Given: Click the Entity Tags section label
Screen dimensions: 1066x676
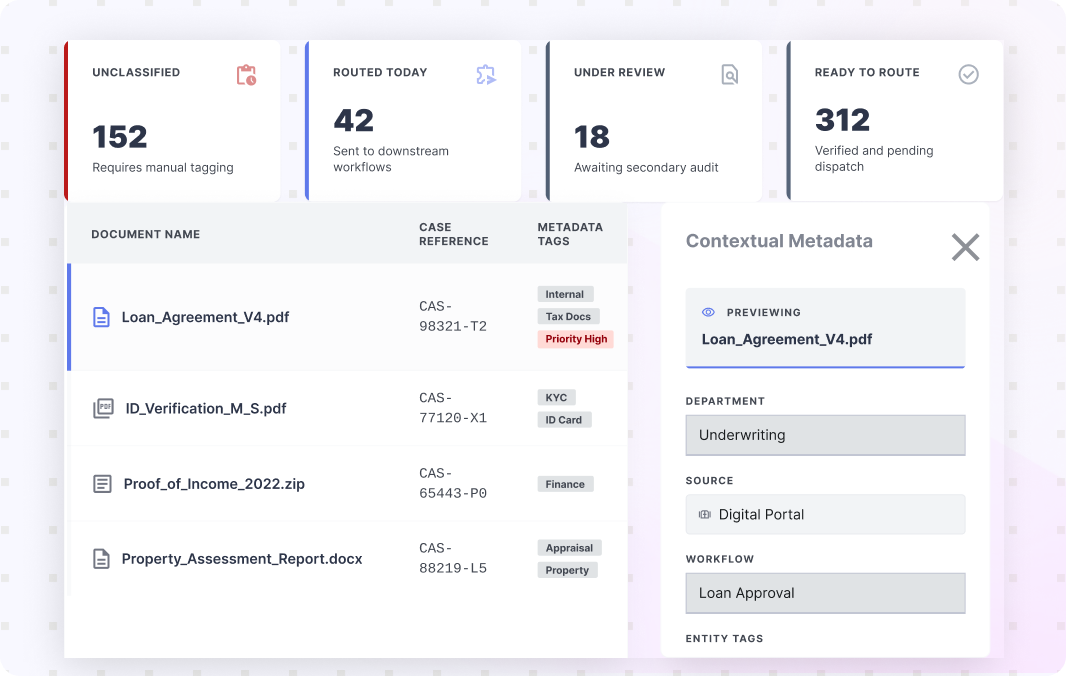Looking at the screenshot, I should click(x=724, y=638).
